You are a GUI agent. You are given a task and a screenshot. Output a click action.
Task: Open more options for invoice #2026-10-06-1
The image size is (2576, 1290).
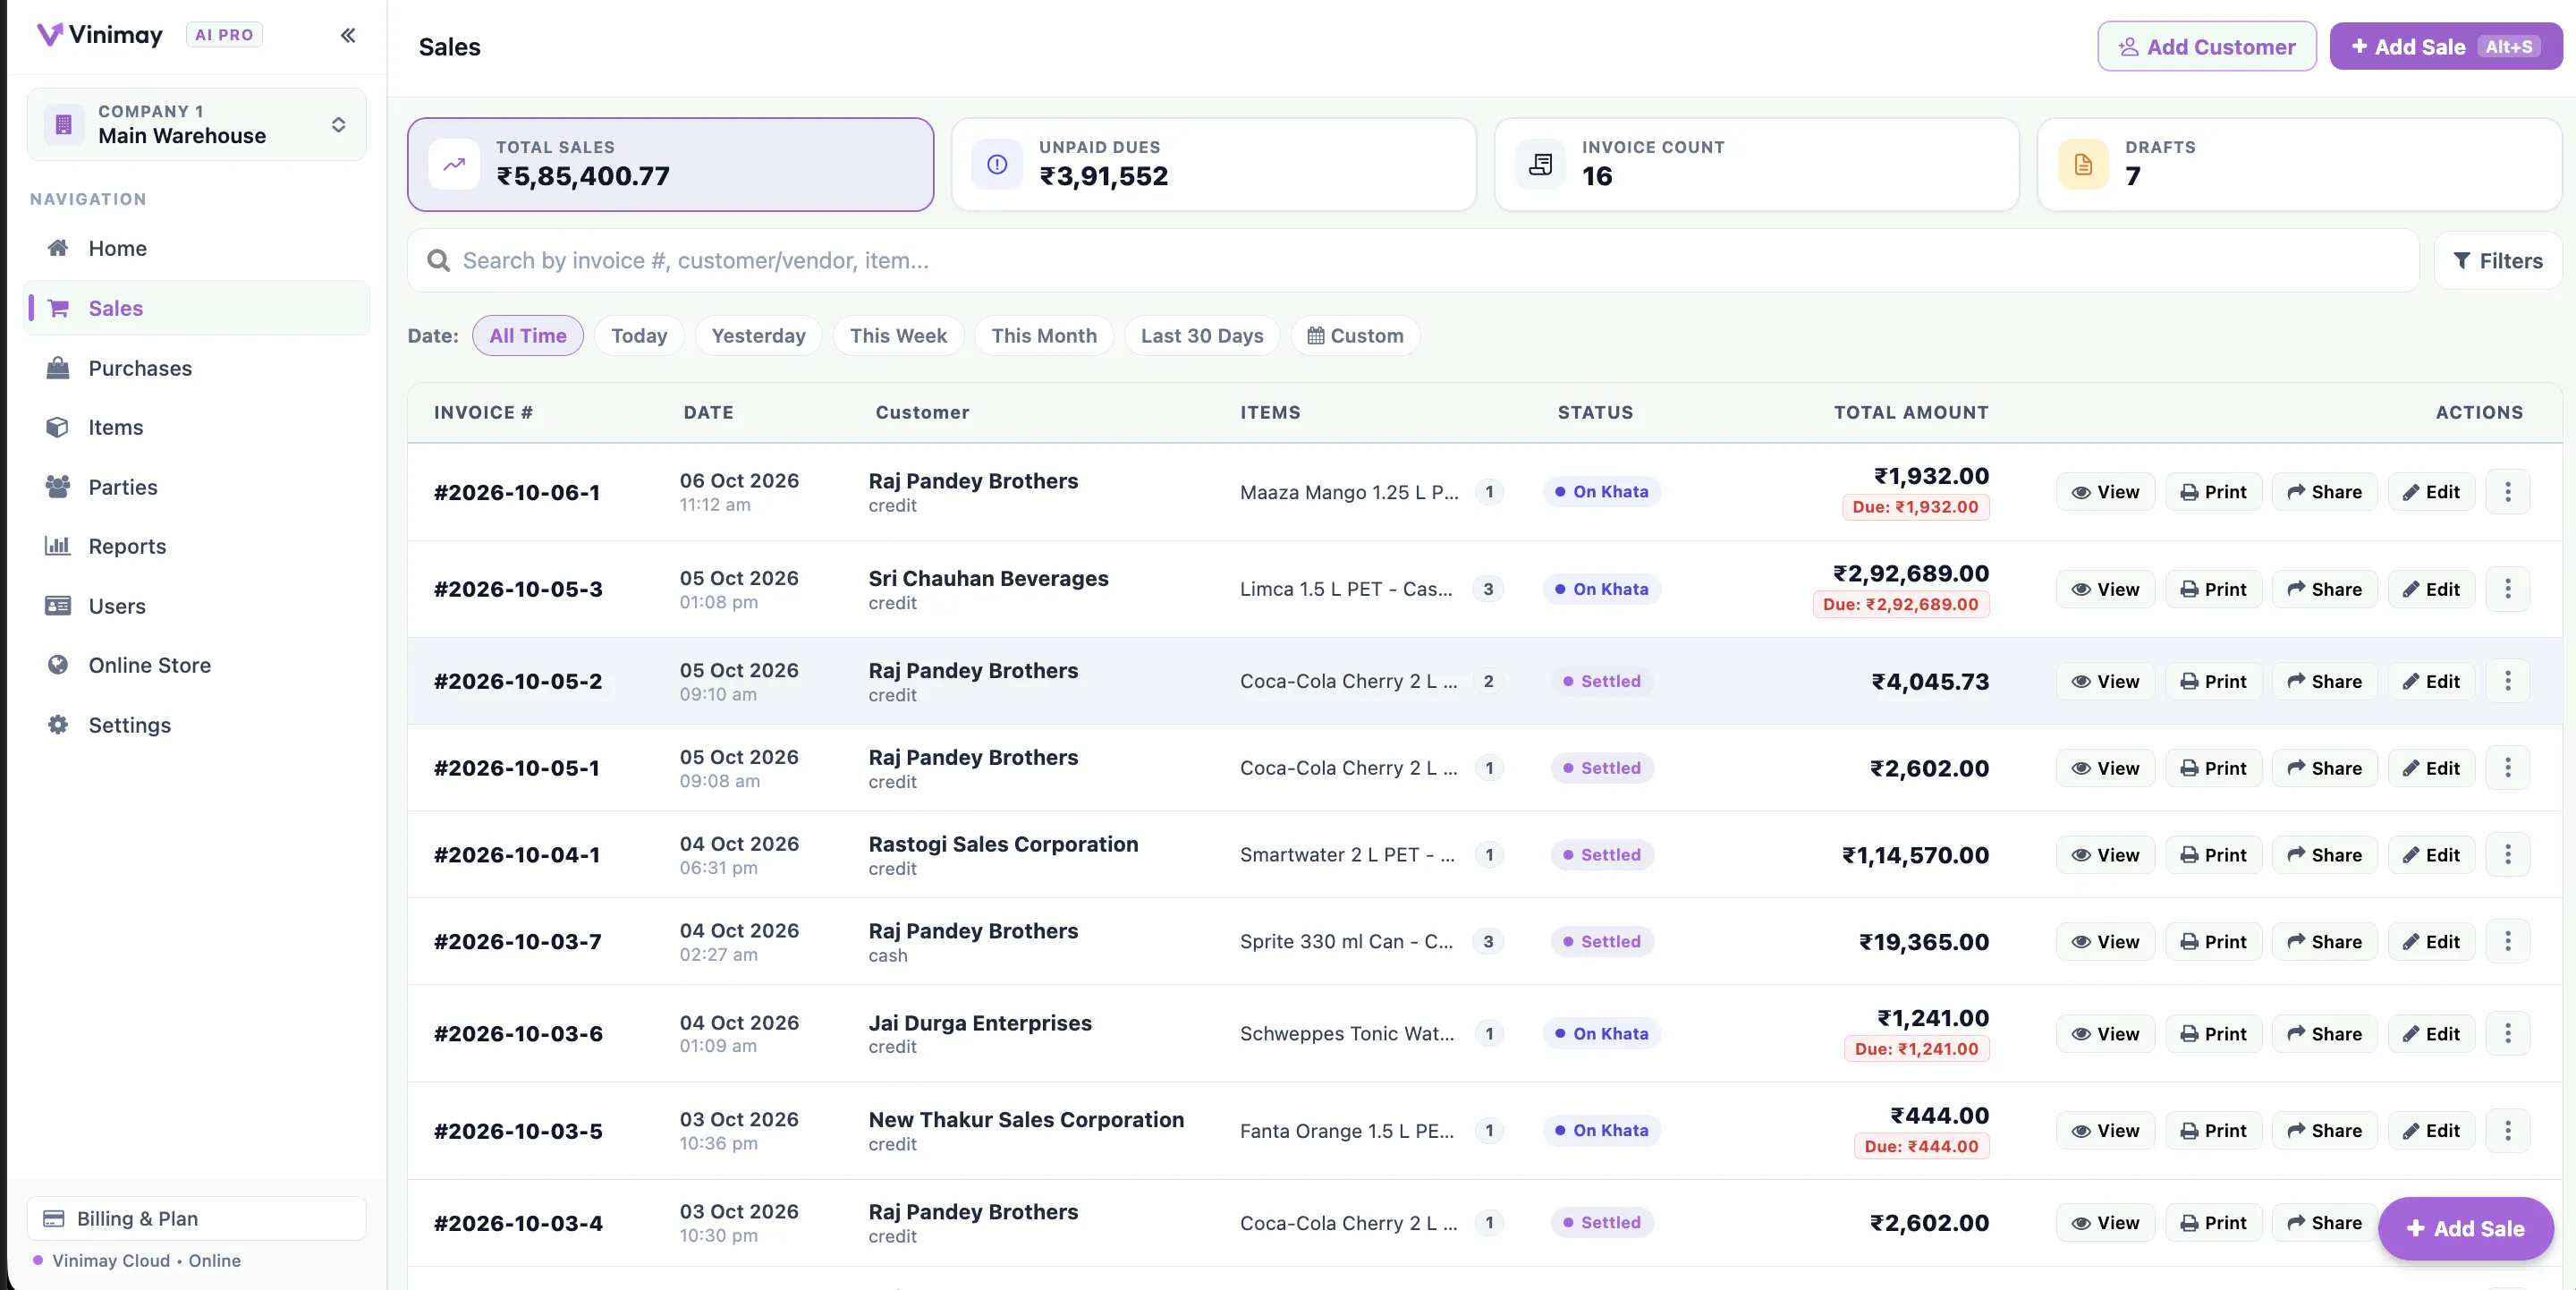coord(2507,491)
